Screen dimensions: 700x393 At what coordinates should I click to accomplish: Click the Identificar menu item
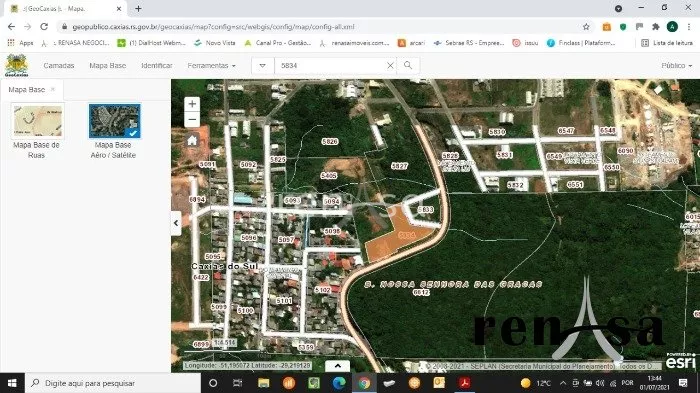tap(157, 65)
